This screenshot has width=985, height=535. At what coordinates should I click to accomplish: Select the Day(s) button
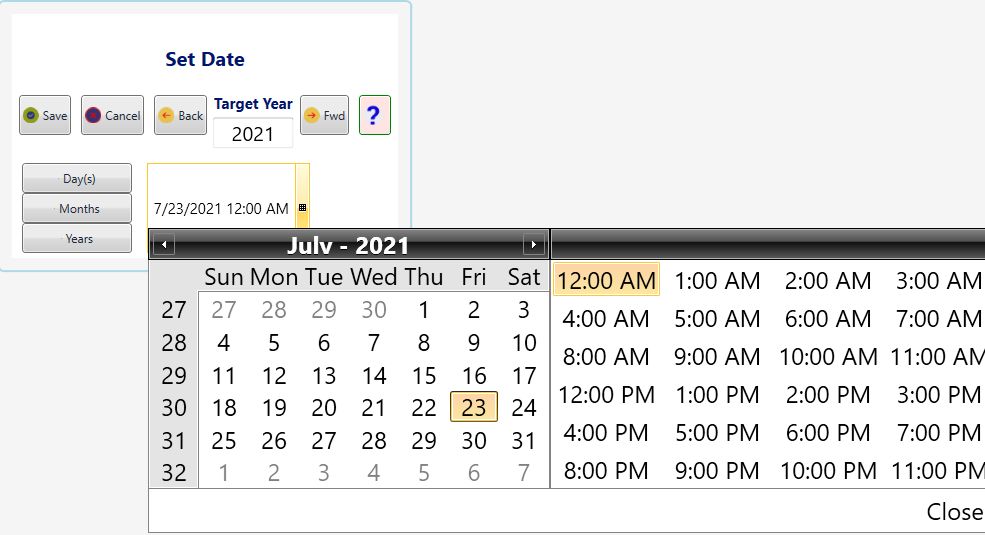pos(77,178)
